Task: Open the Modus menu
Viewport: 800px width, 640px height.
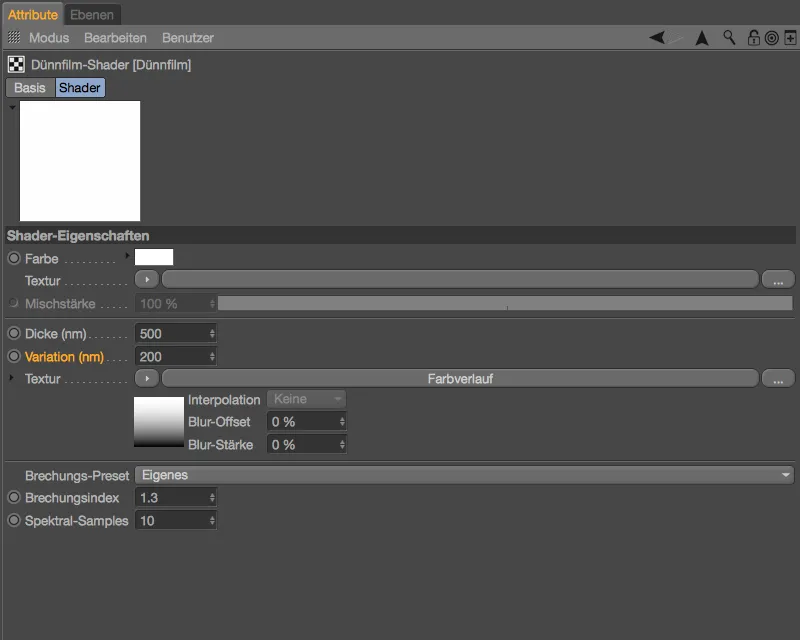Action: click(49, 38)
